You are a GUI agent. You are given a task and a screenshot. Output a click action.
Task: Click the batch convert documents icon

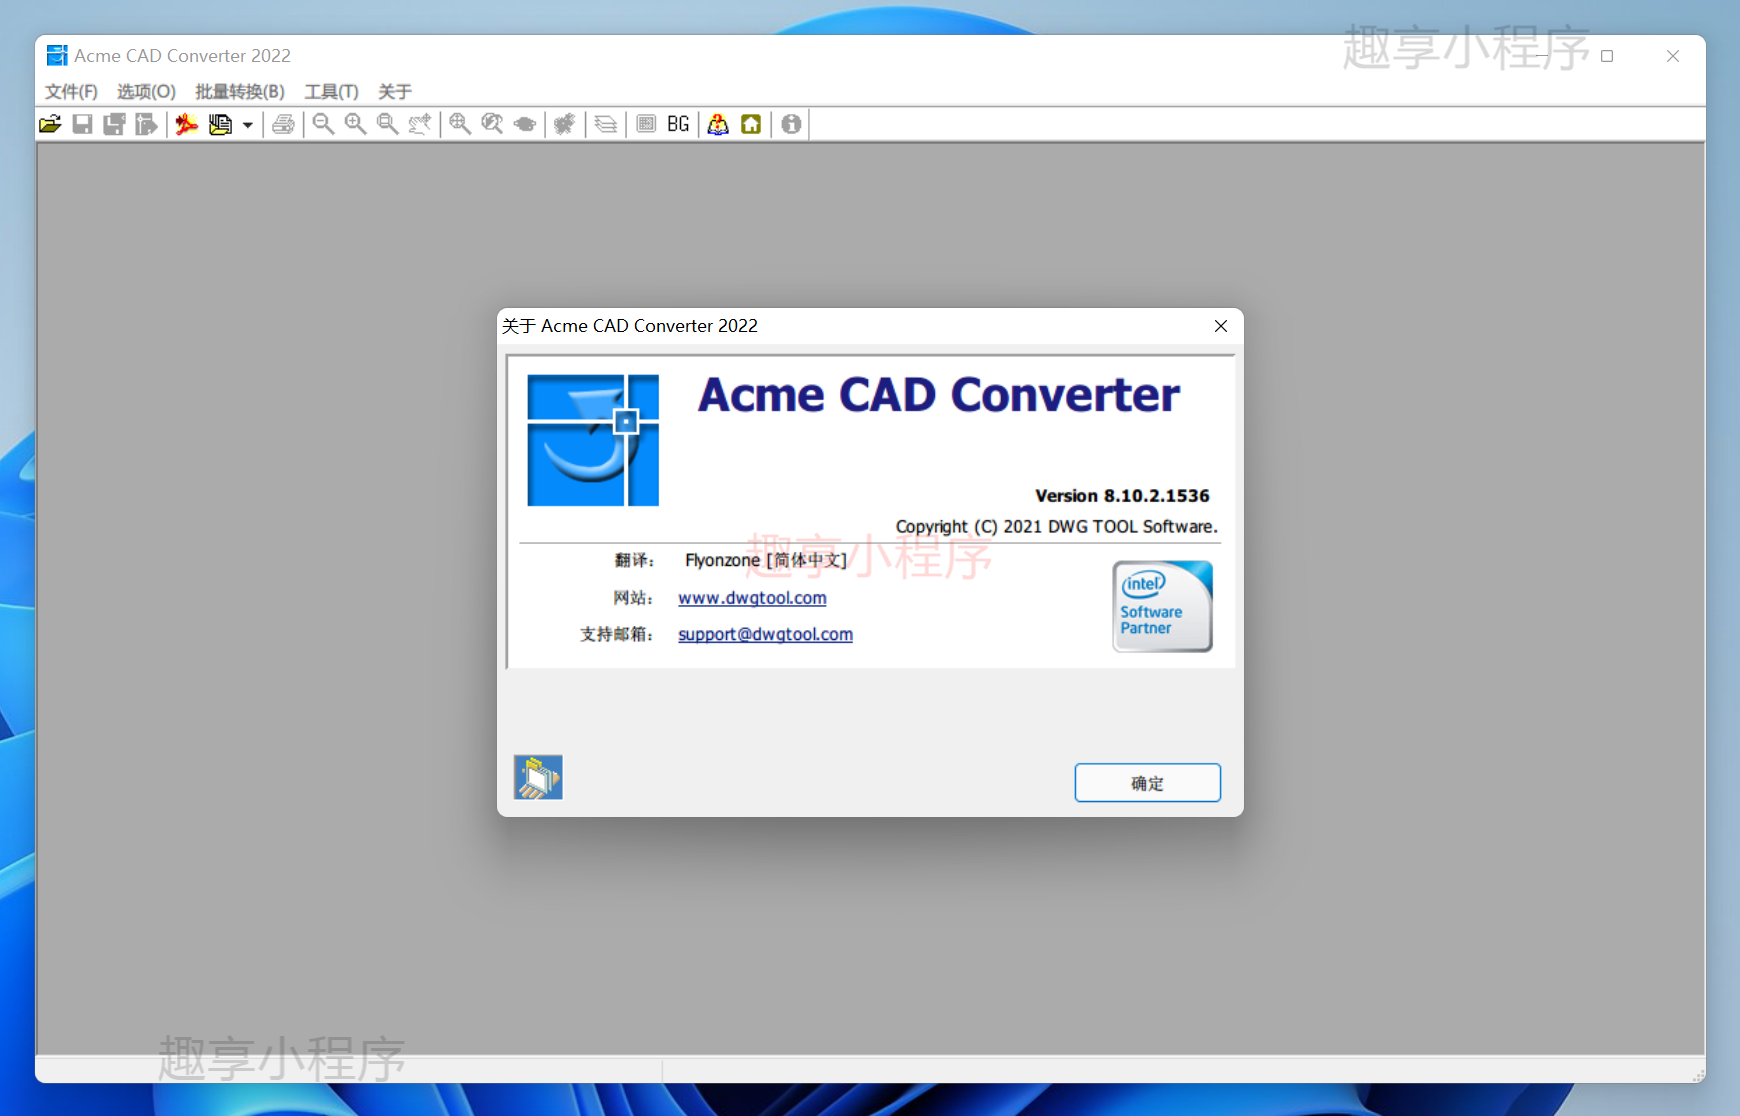click(220, 124)
